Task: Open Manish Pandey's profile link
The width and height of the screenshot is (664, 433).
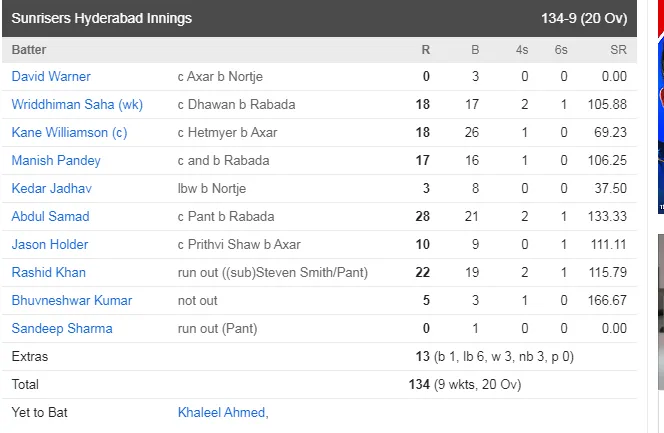Action: [56, 160]
